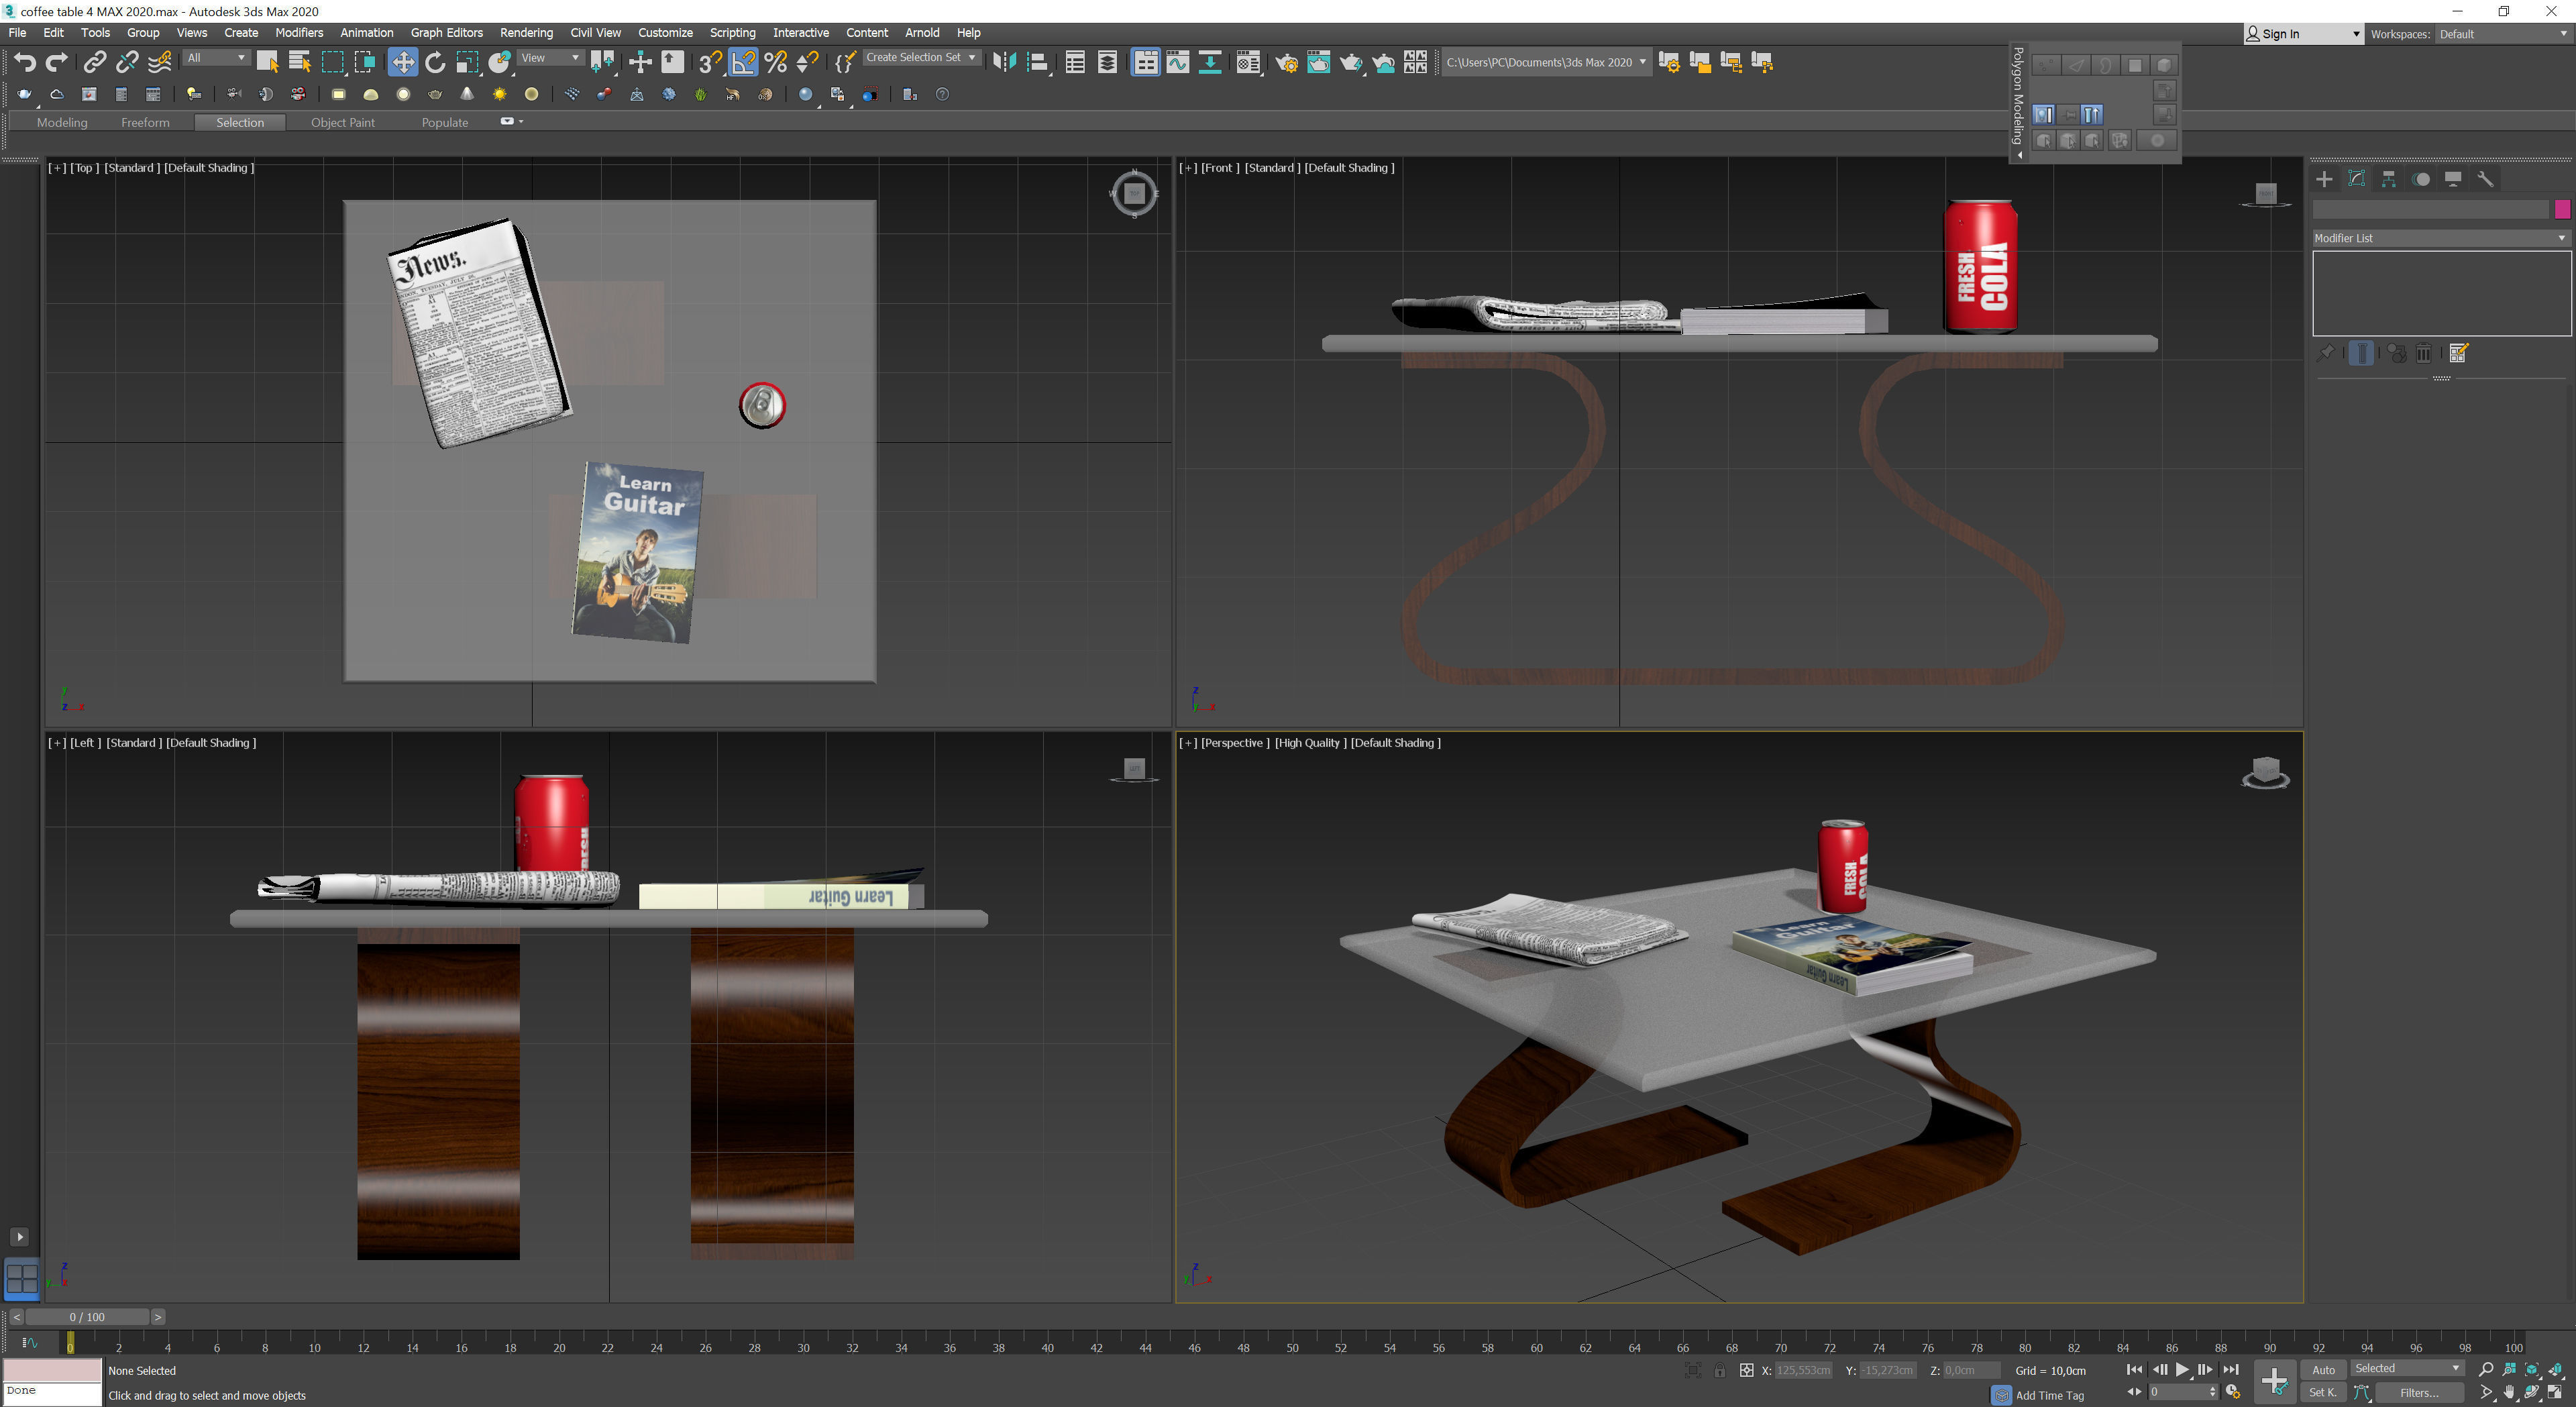
Task: Toggle the 3D Snaps button
Action: [710, 62]
